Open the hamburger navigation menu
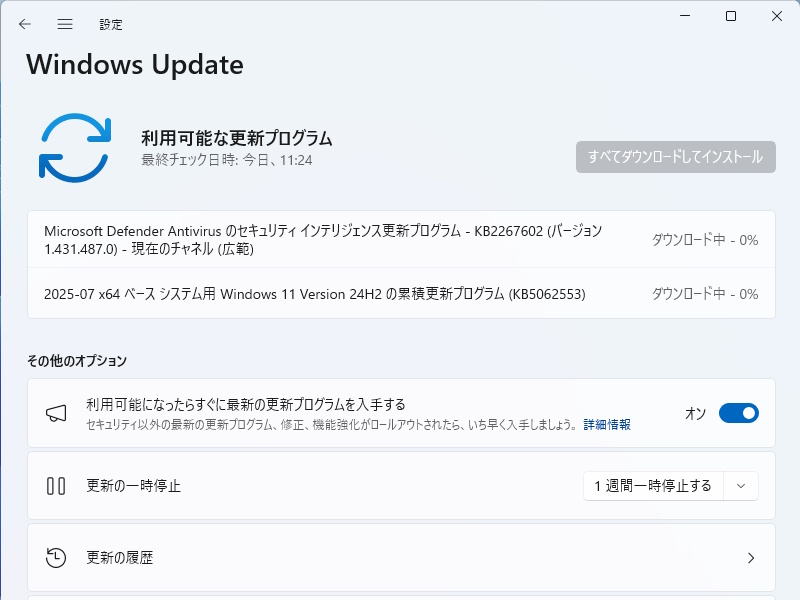Screen dimensions: 800x600 65,24
